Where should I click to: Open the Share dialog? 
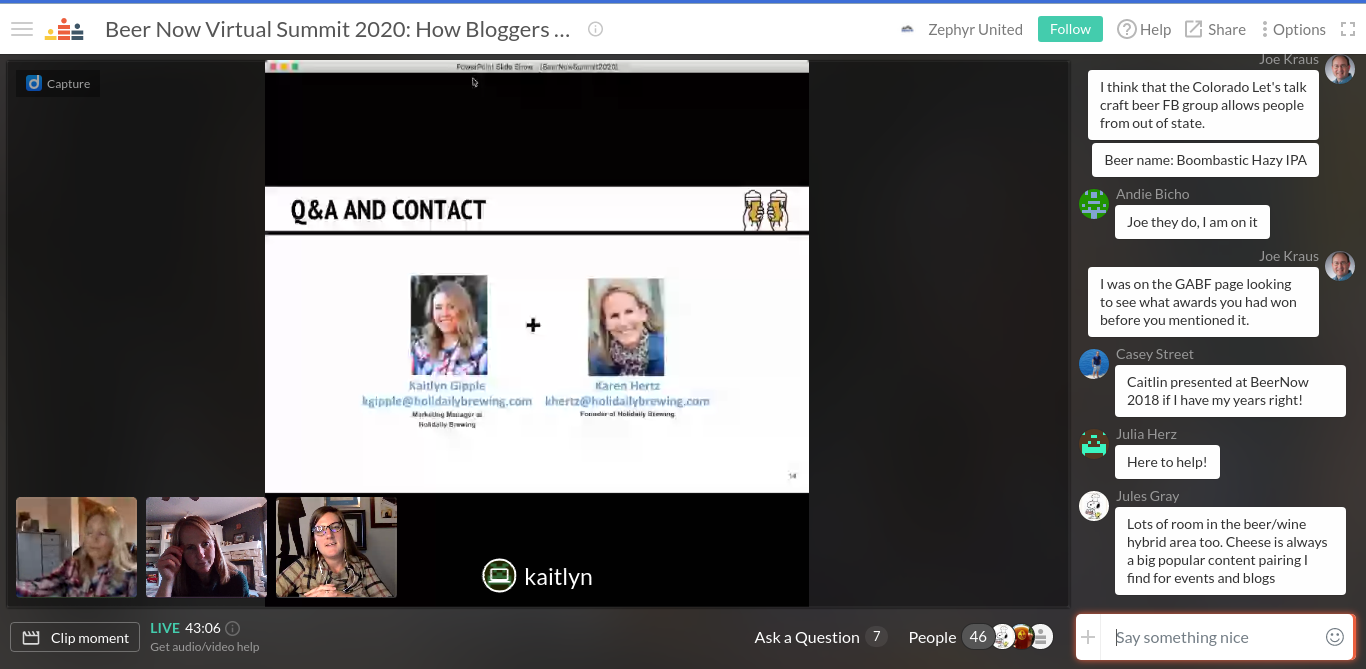point(1215,29)
